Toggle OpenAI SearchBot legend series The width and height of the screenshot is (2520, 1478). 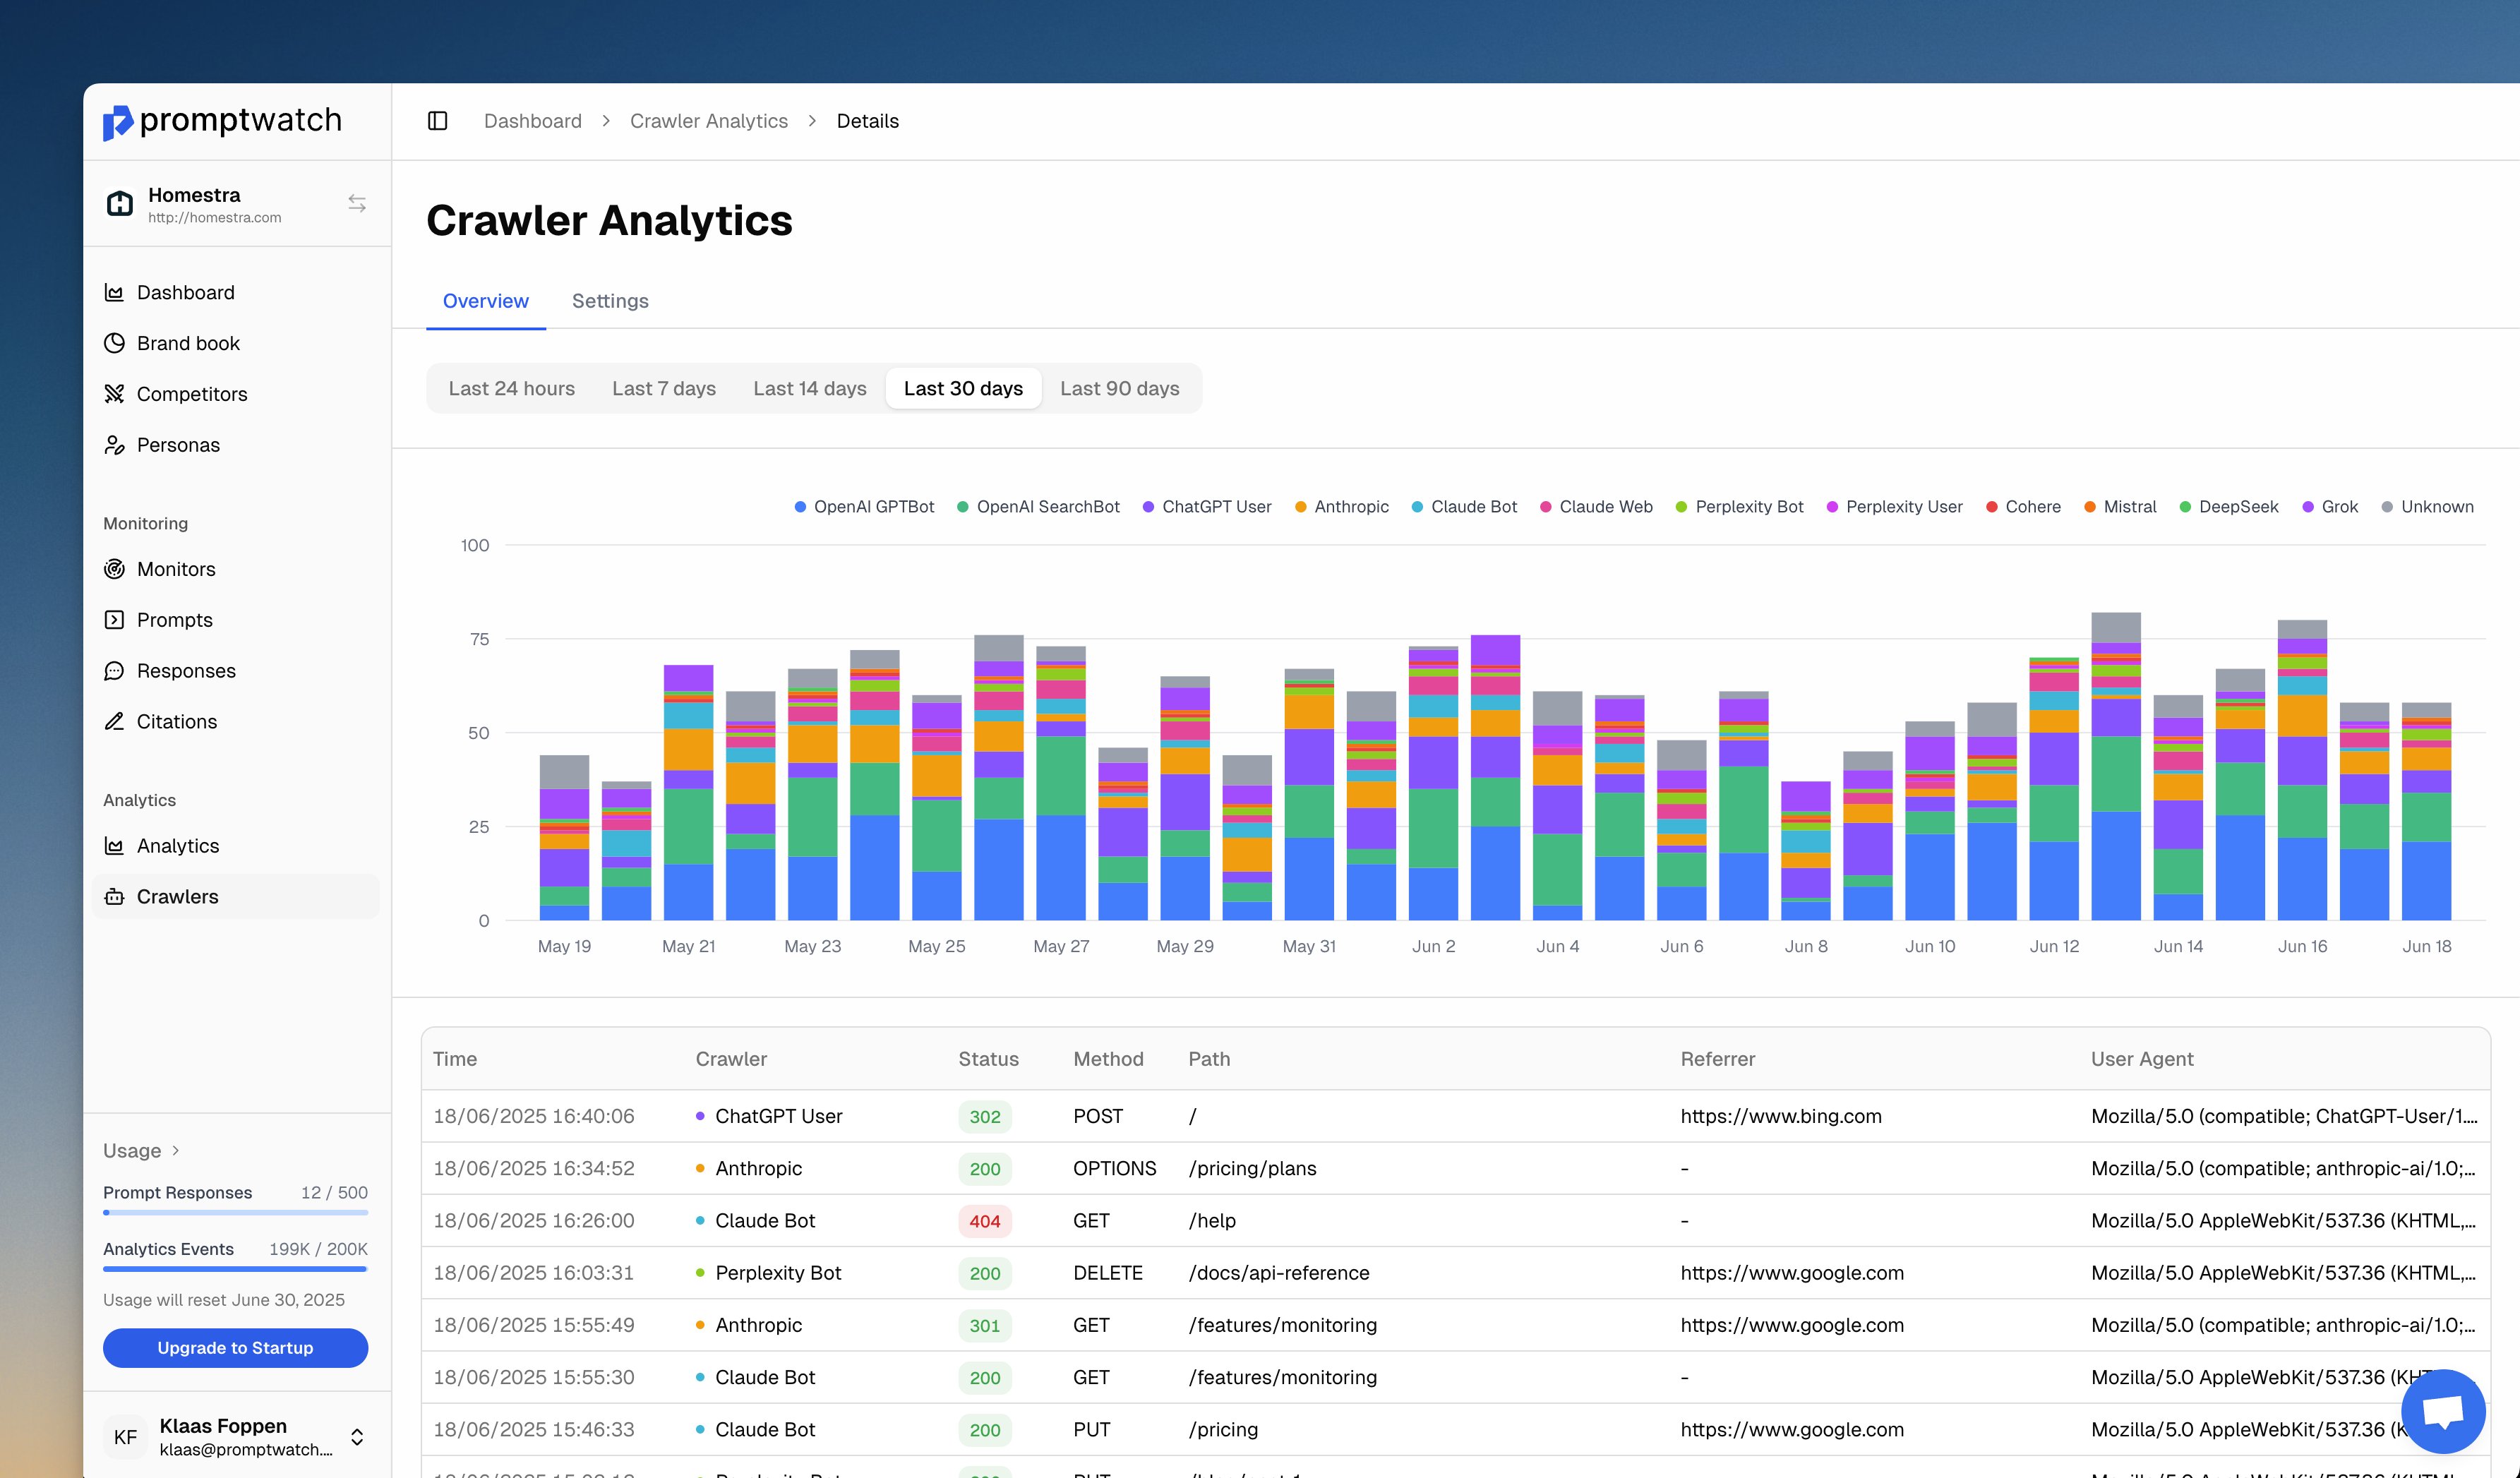click(x=1038, y=507)
